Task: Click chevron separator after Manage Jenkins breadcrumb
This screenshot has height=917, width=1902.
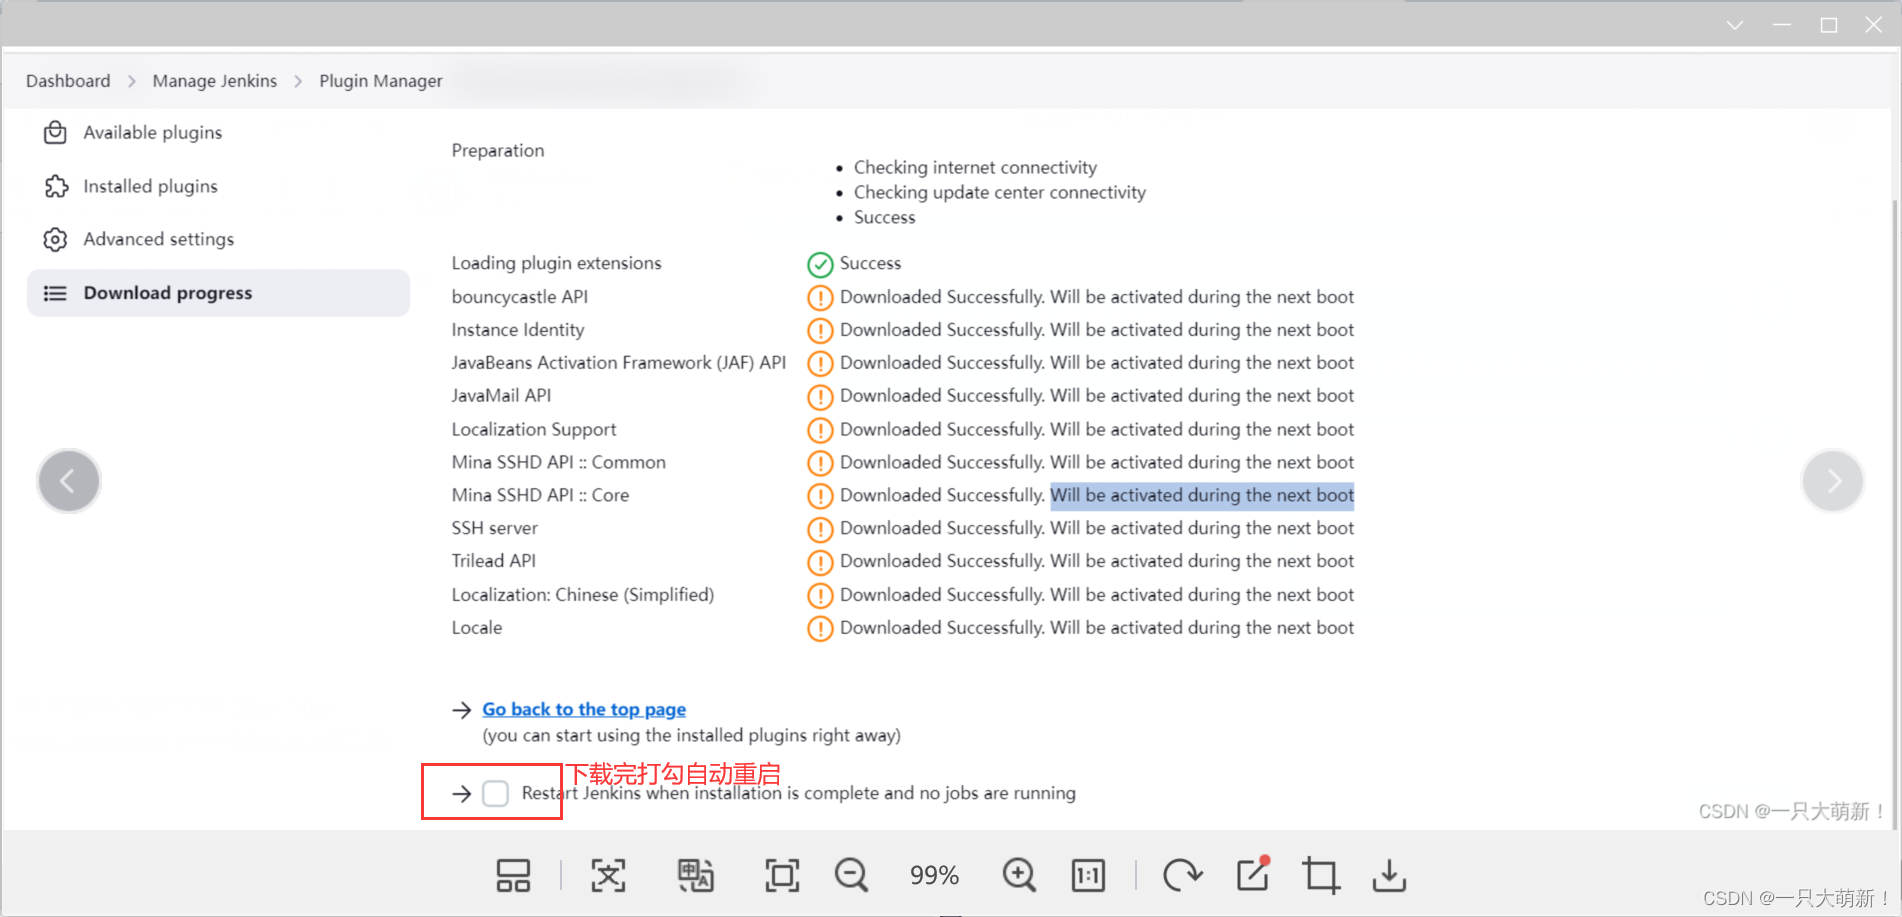Action: (x=298, y=81)
